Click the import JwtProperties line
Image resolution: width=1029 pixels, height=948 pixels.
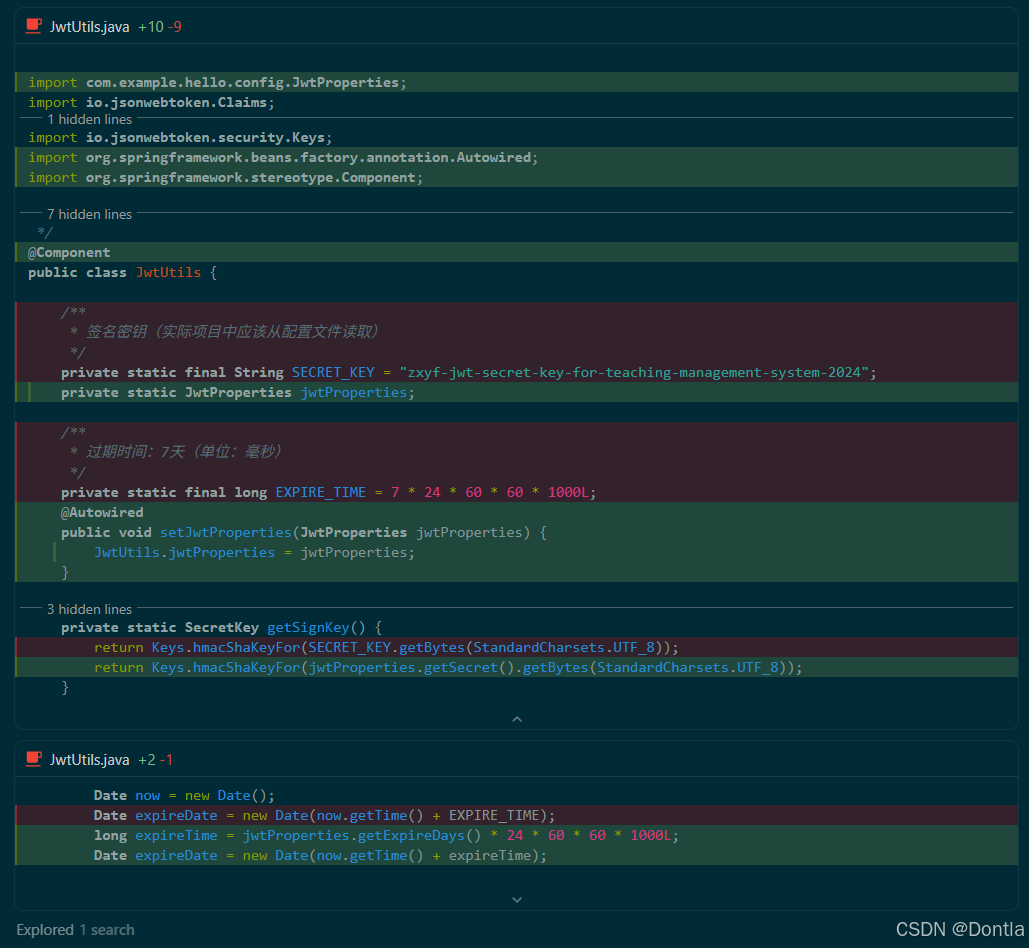click(516, 82)
